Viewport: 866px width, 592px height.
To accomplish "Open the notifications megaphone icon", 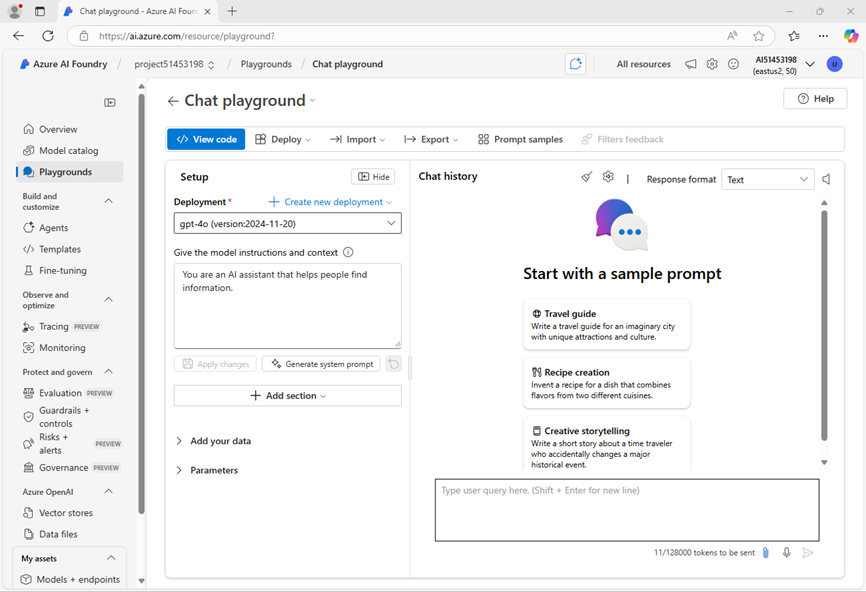I will coord(691,64).
